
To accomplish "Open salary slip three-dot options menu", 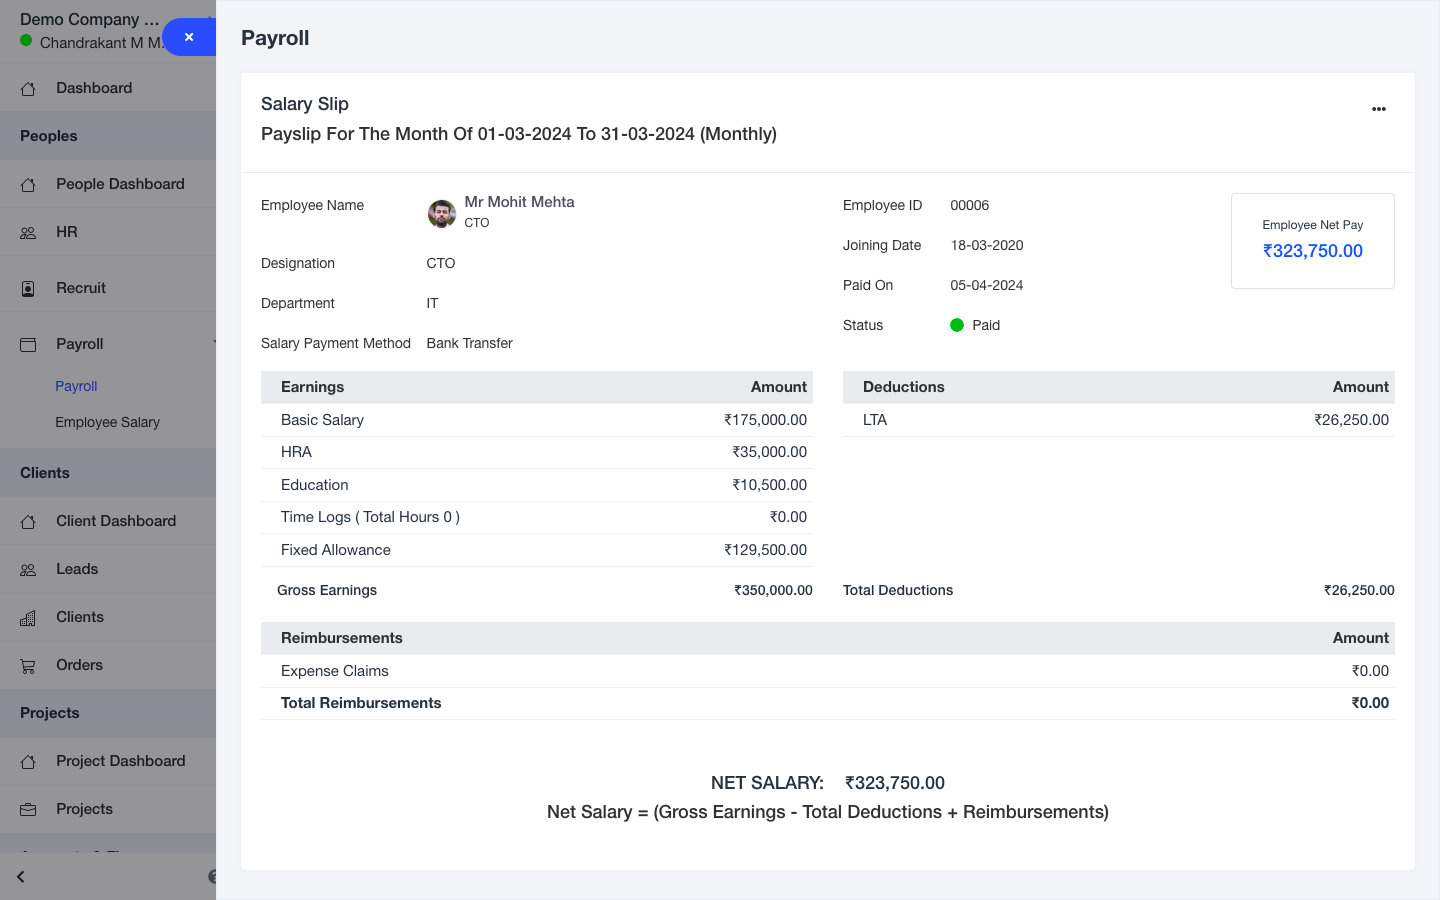I will (x=1378, y=109).
